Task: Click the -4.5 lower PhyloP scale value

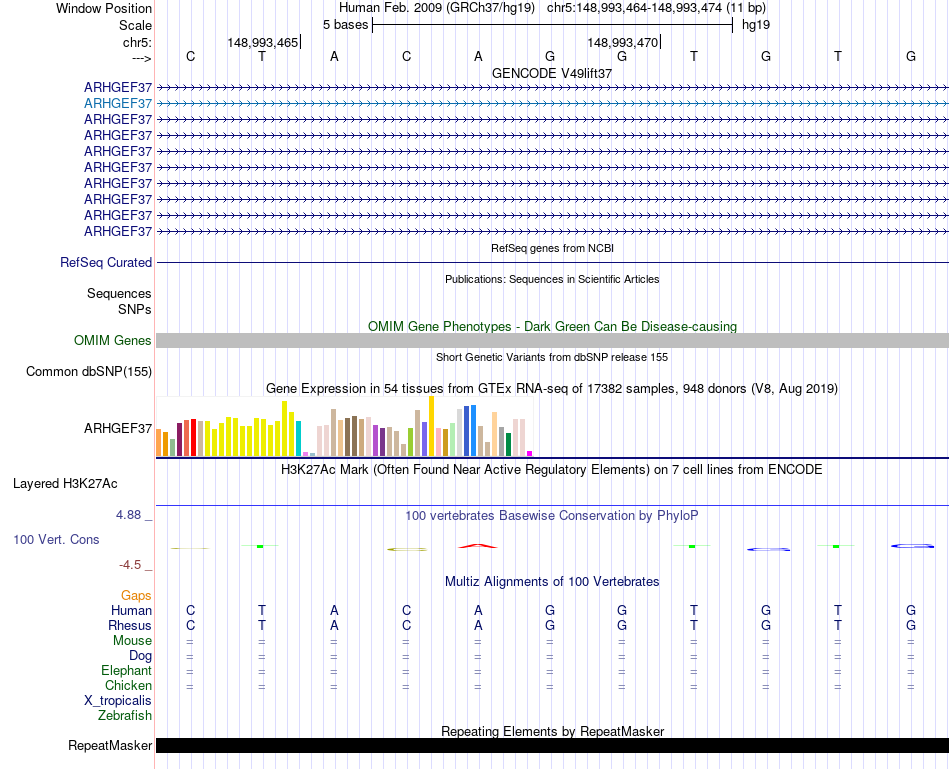Action: point(130,565)
